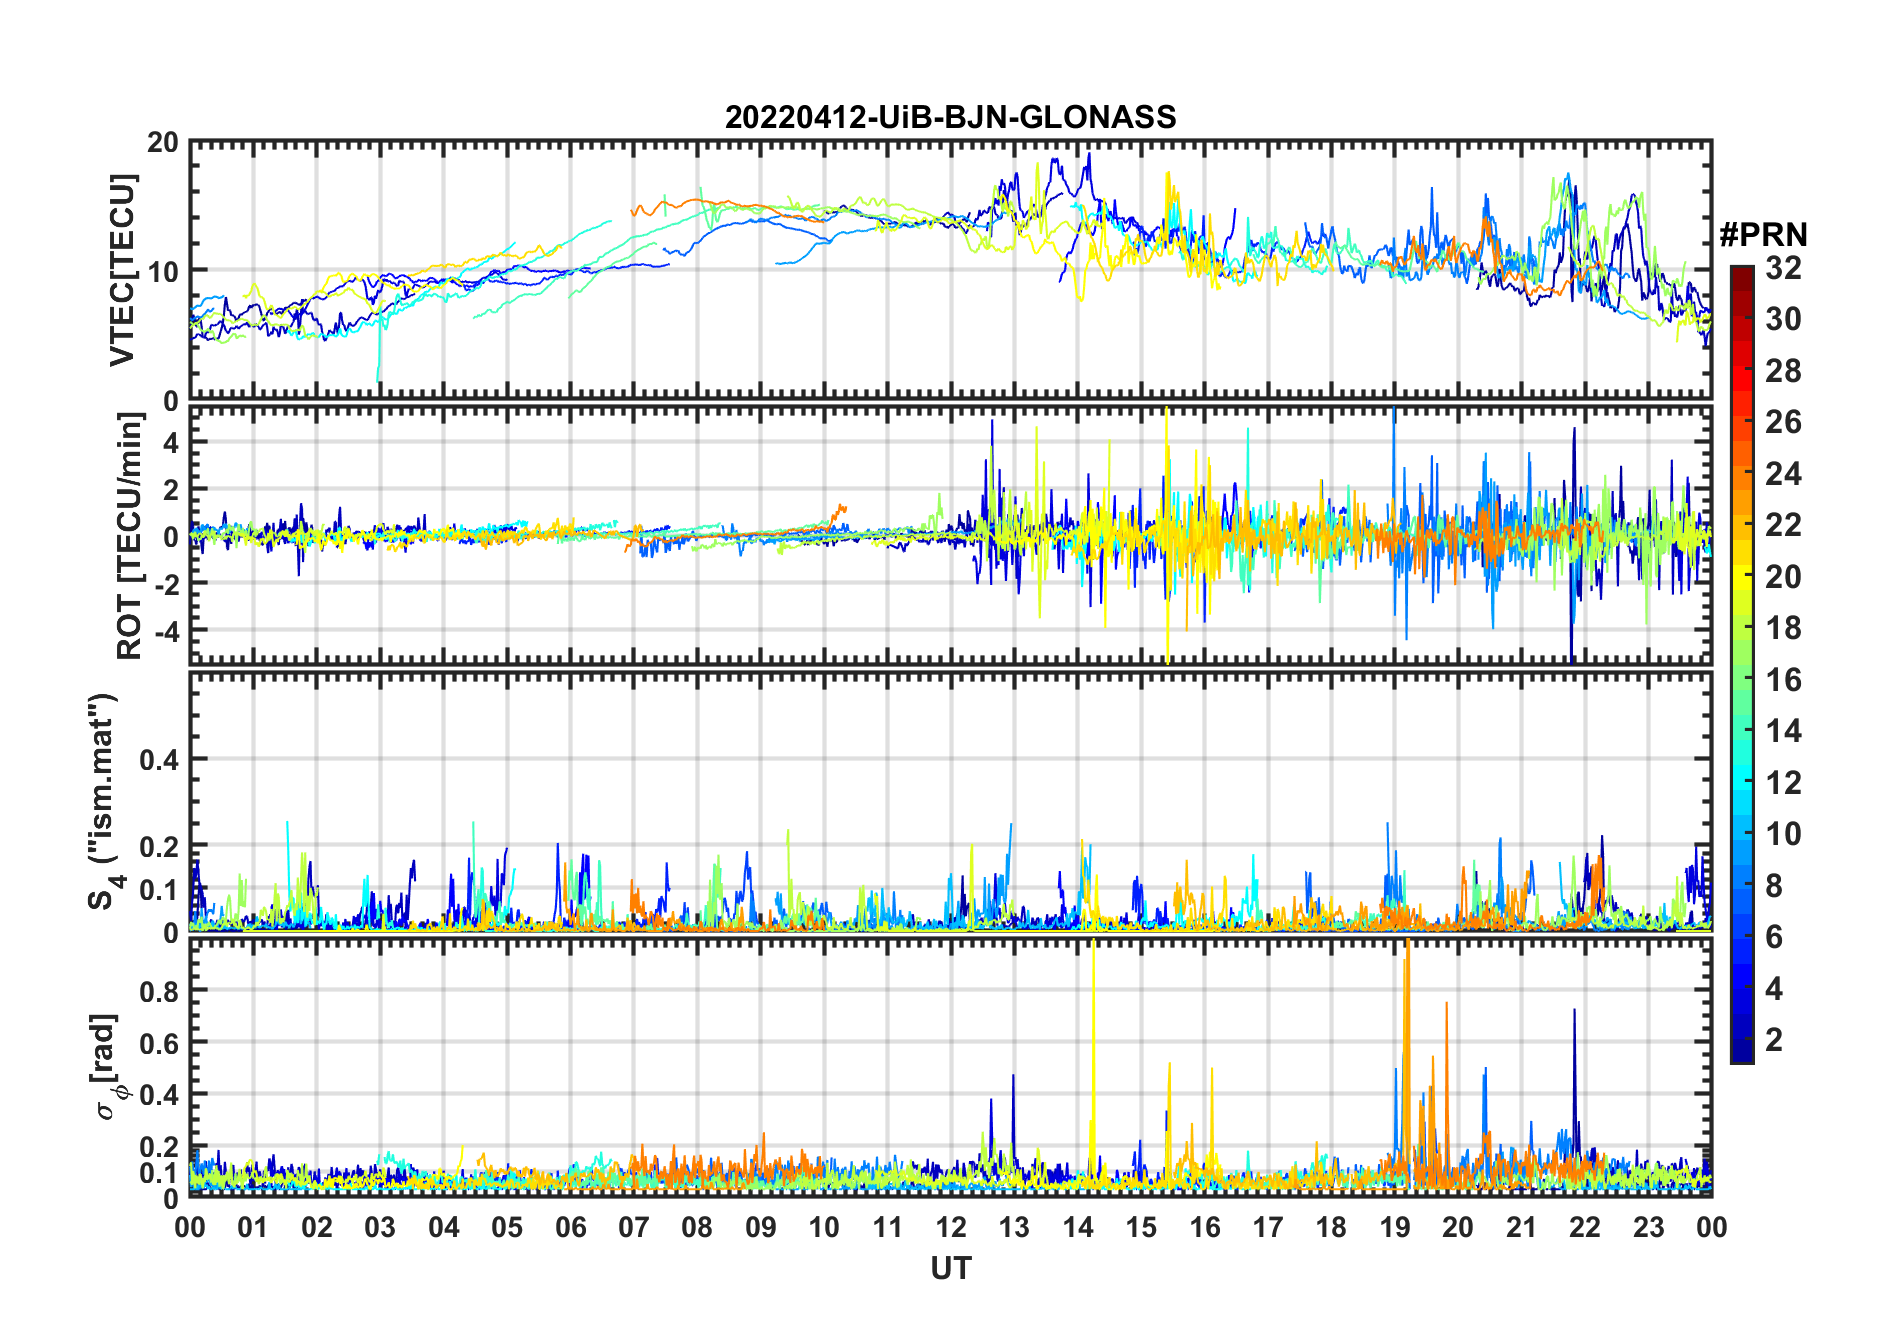Click the UT hour tick label 08

697,1227
